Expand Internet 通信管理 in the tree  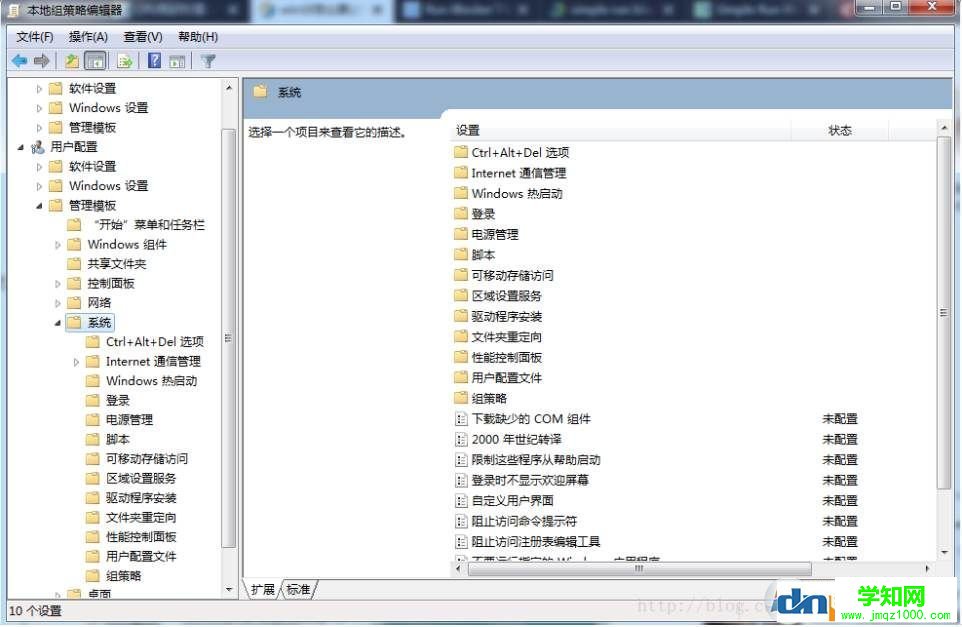click(76, 362)
